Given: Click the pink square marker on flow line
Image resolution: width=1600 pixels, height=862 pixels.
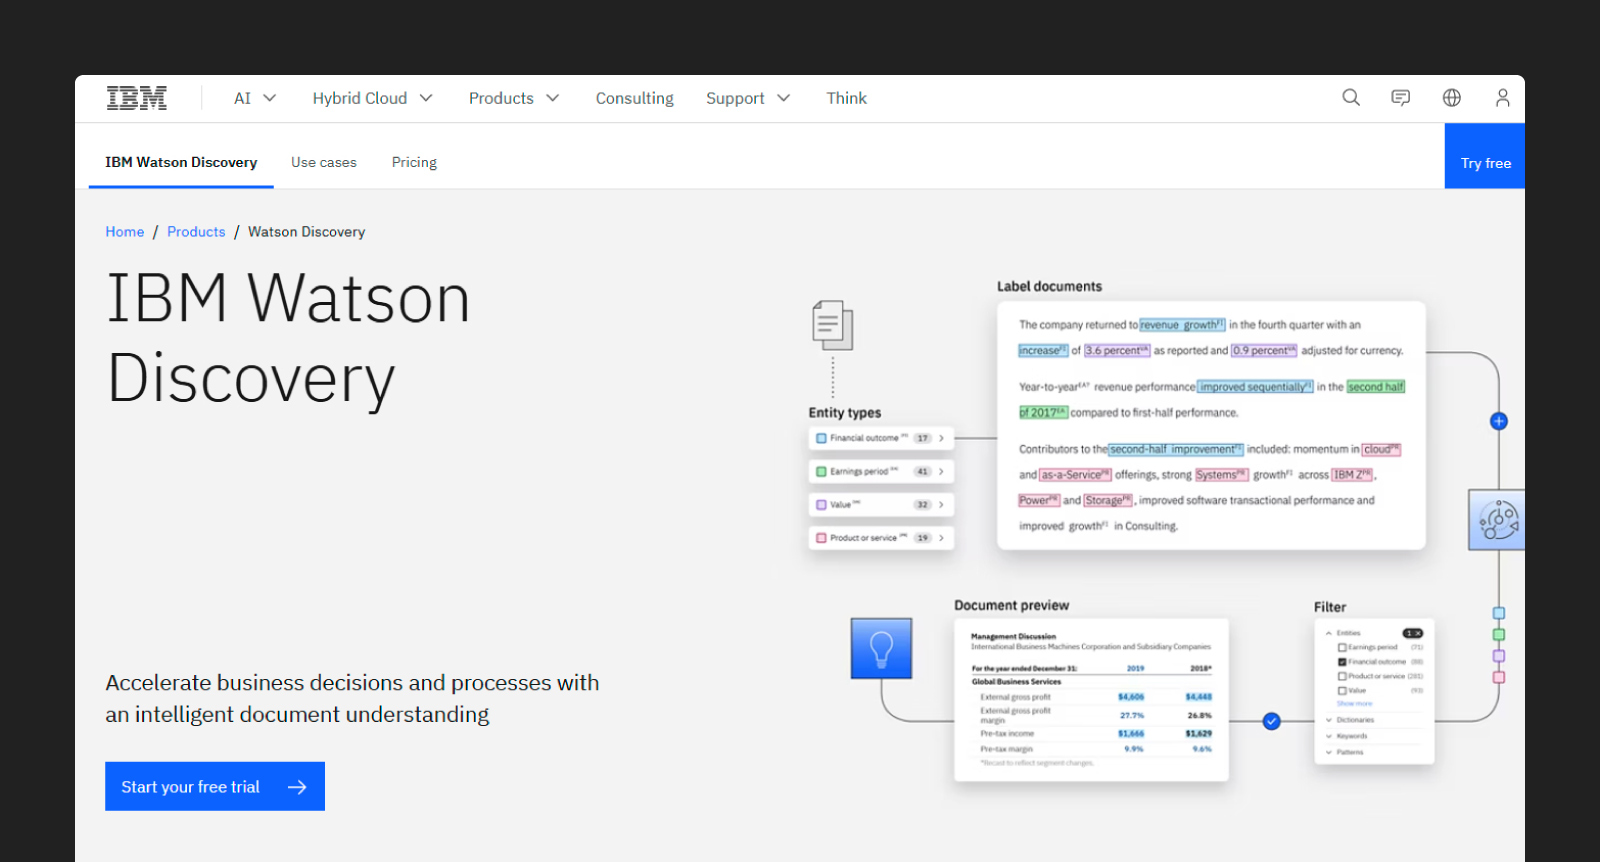Looking at the screenshot, I should [x=1499, y=677].
